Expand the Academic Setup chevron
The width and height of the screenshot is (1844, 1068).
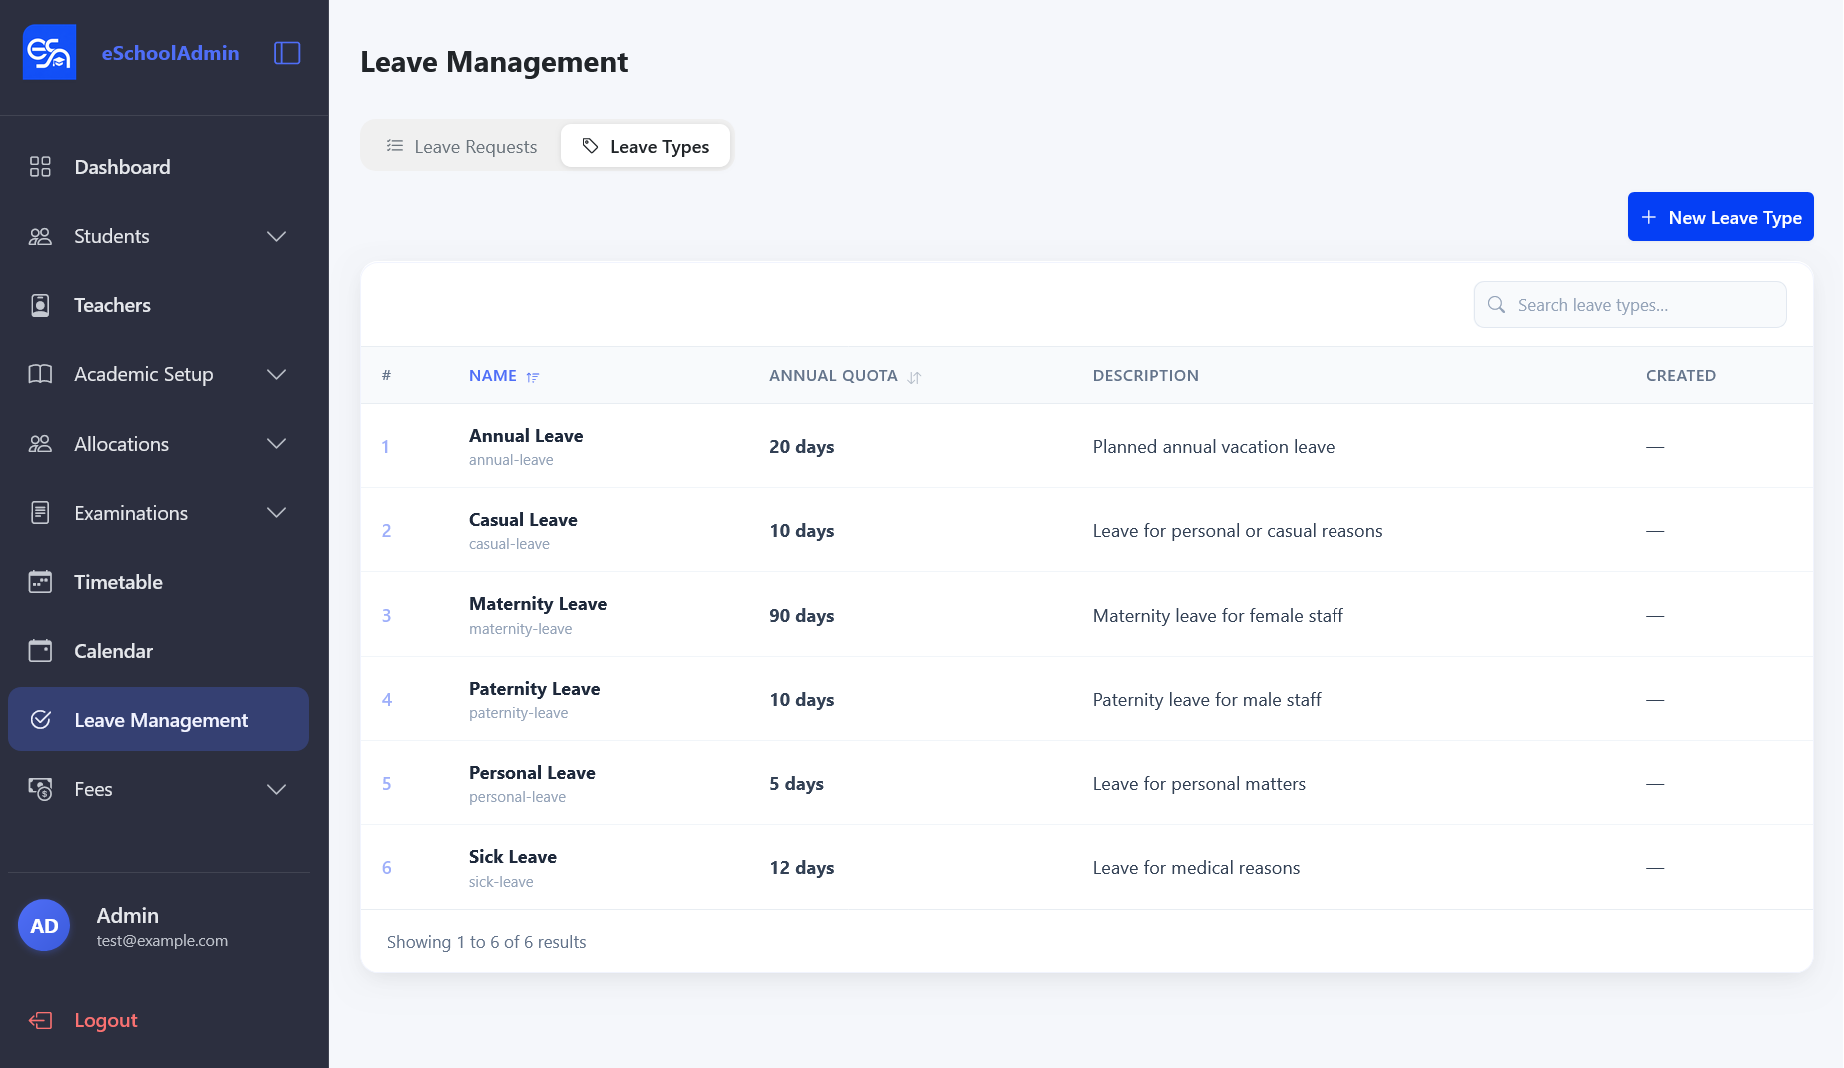click(277, 374)
